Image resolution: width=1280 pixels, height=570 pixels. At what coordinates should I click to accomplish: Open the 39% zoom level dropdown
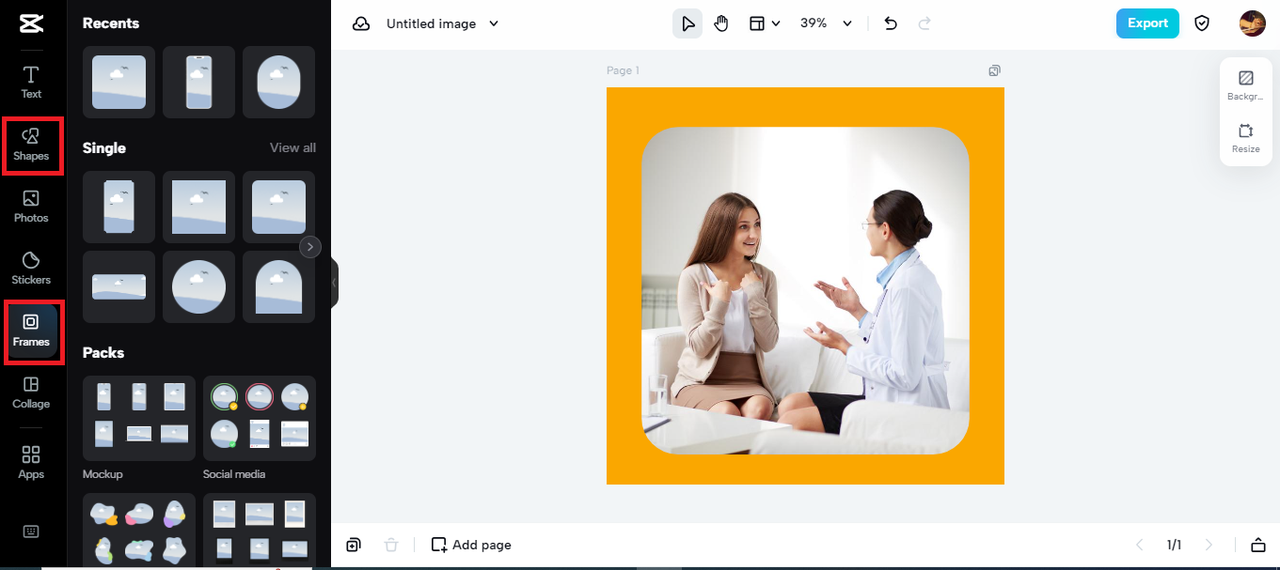tap(826, 23)
